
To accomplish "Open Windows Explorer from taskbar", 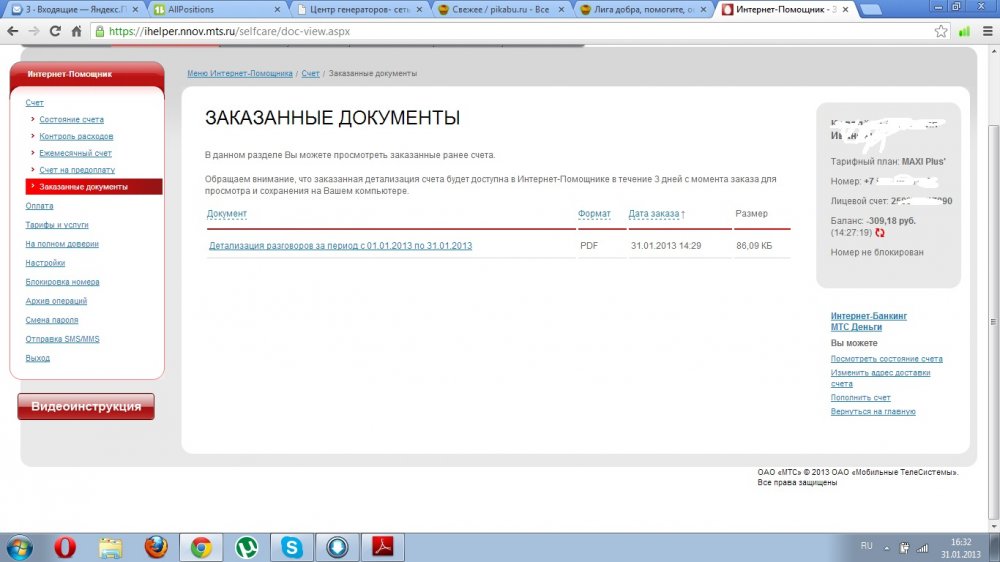I will (x=110, y=547).
